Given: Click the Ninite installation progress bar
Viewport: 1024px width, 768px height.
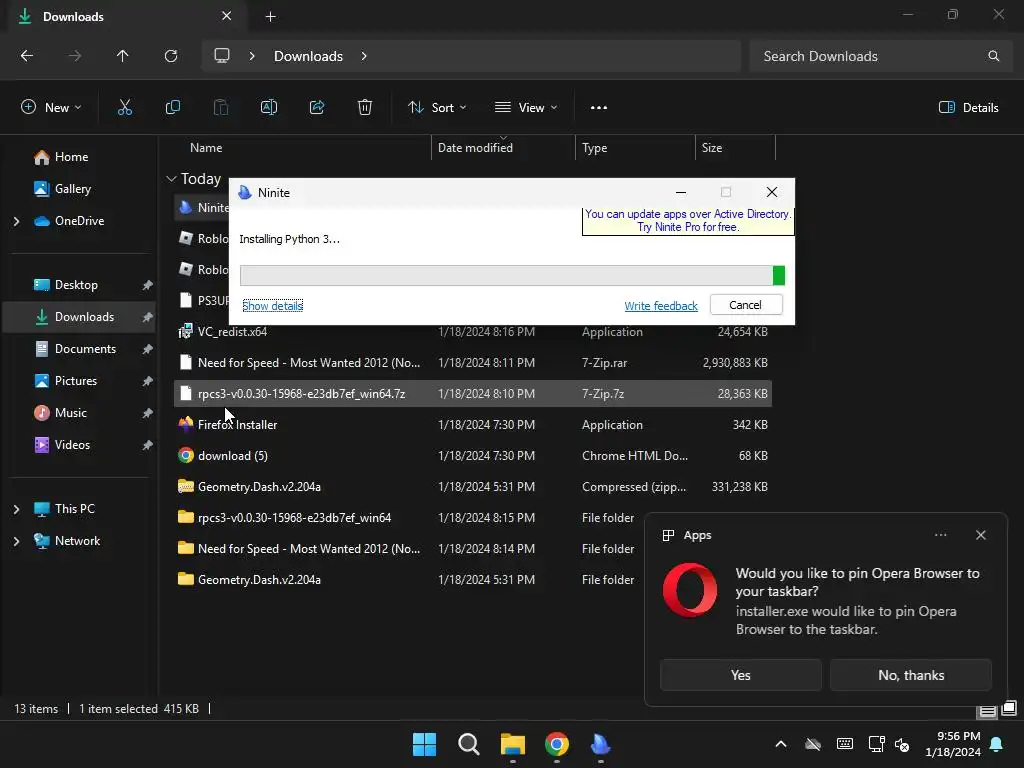Looking at the screenshot, I should [x=513, y=276].
